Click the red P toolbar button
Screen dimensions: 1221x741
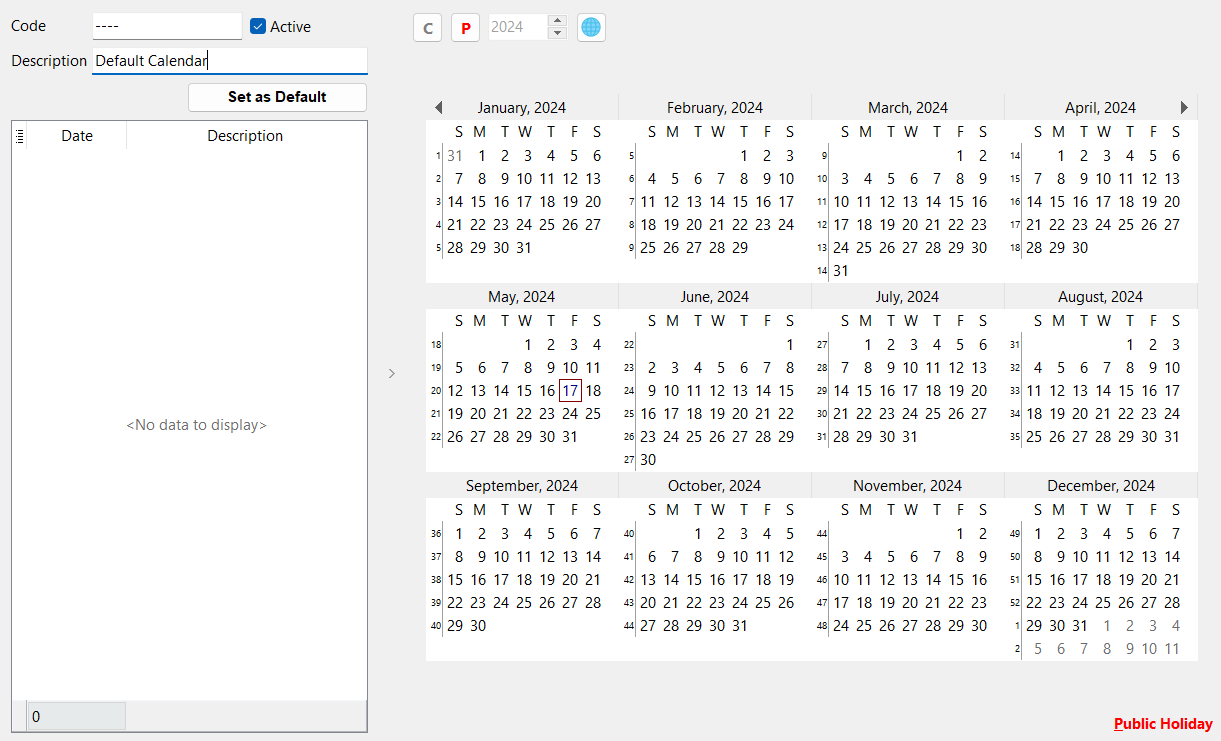coord(465,28)
